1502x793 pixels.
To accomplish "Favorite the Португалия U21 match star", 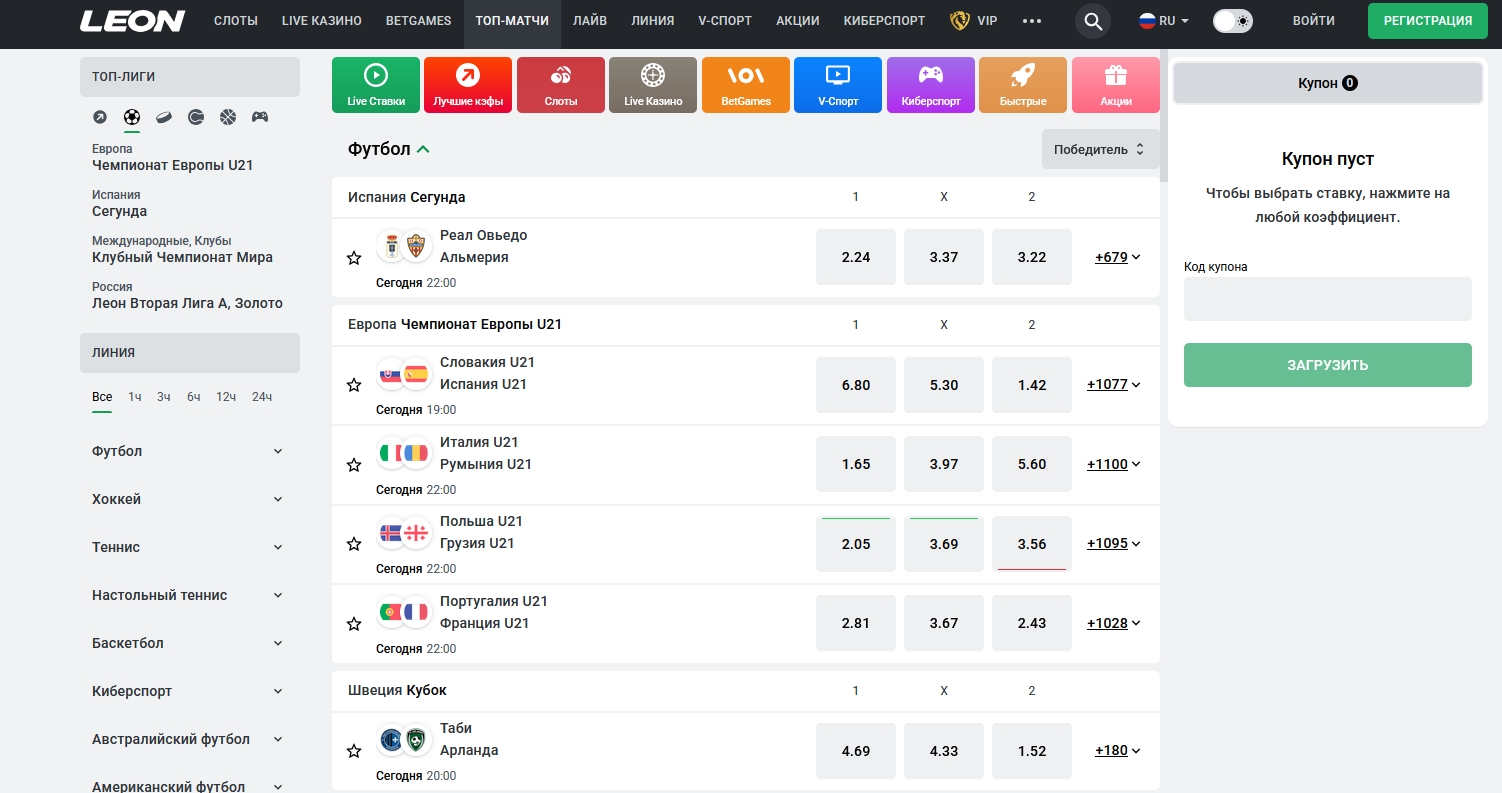I will click(354, 624).
